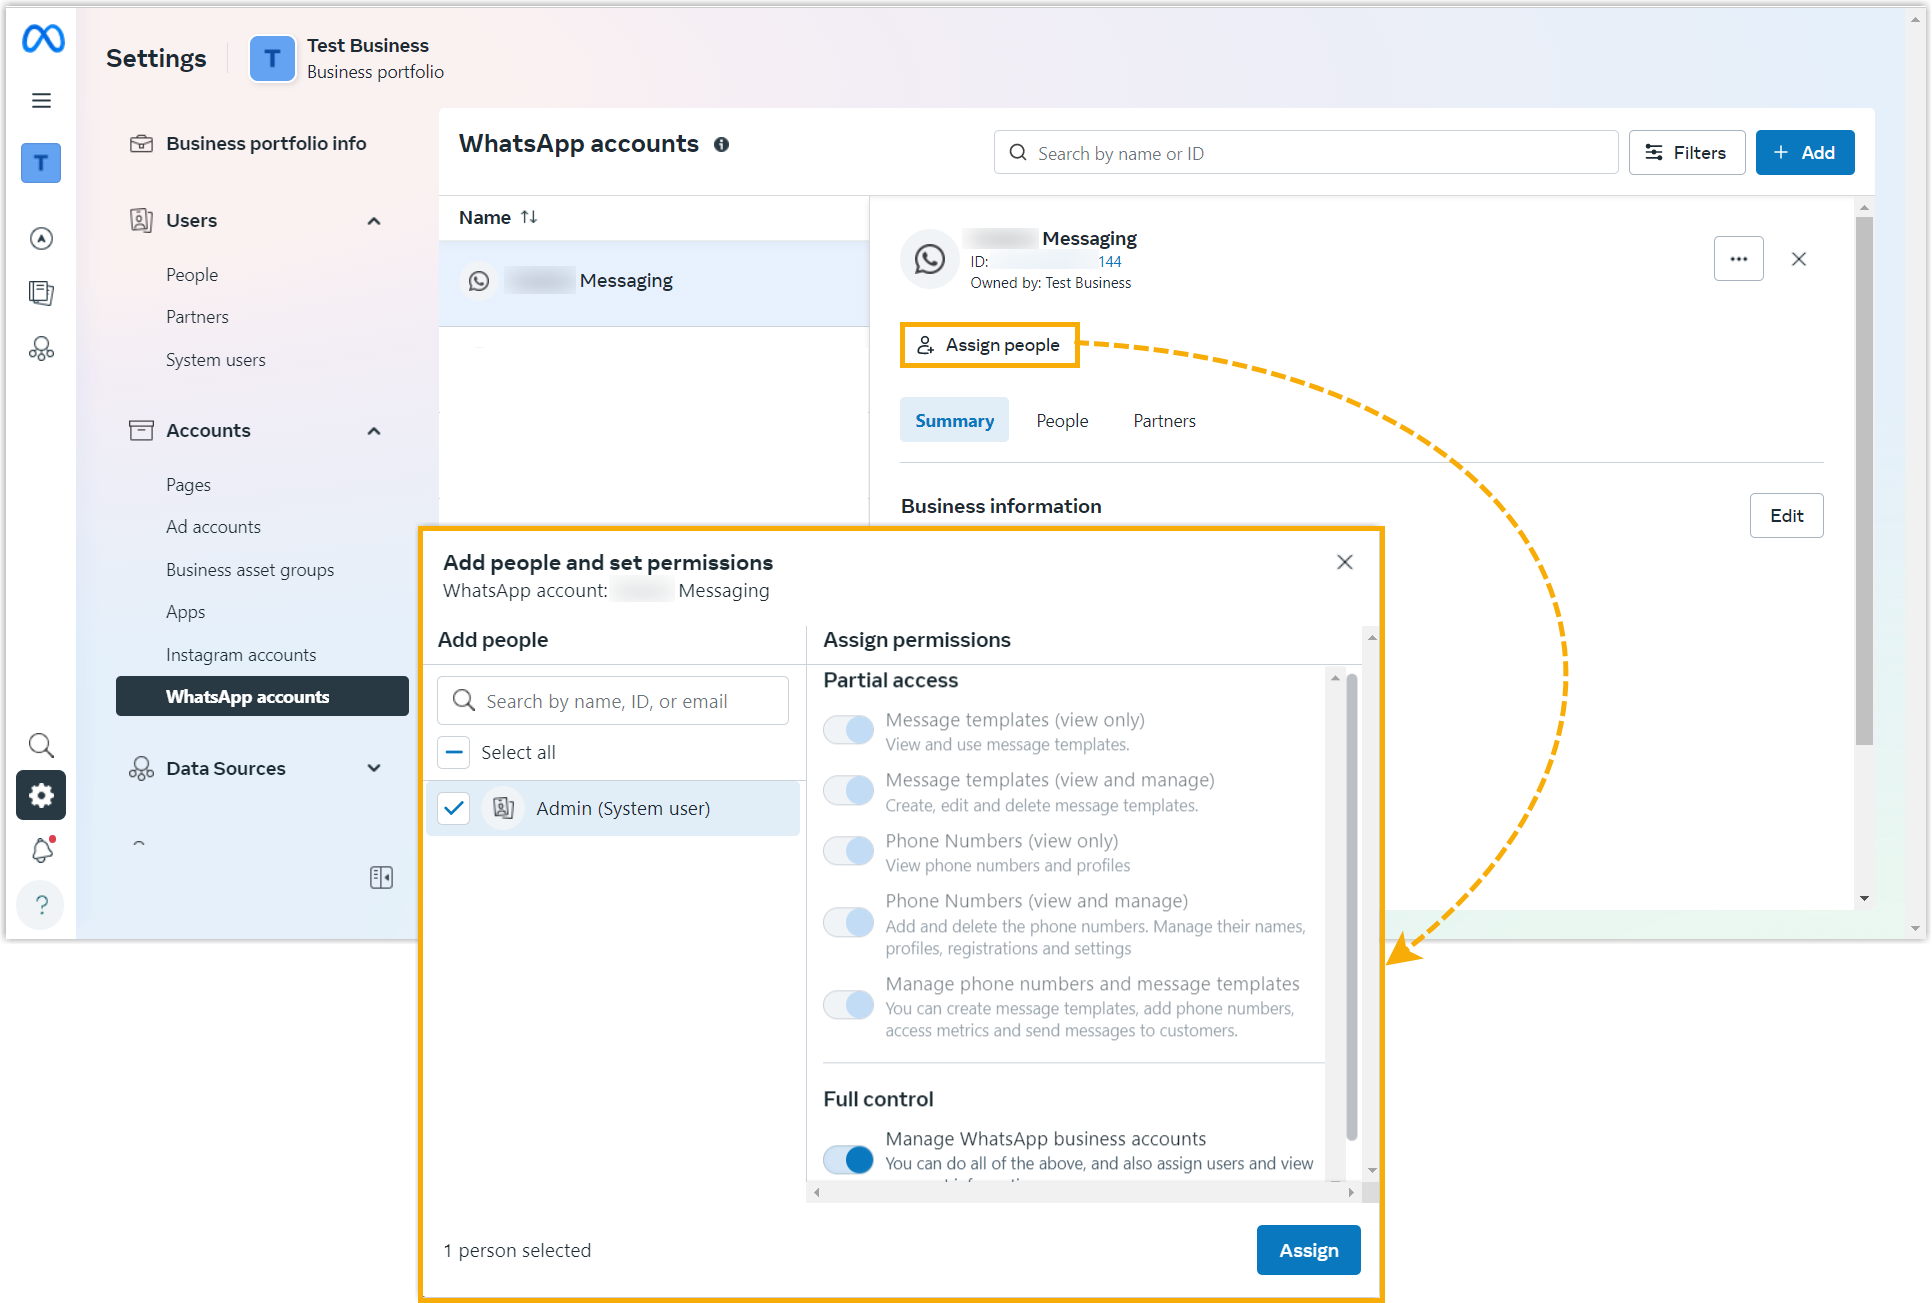Toggle Message templates (view only) permission
This screenshot has width=1932, height=1303.
[x=848, y=730]
